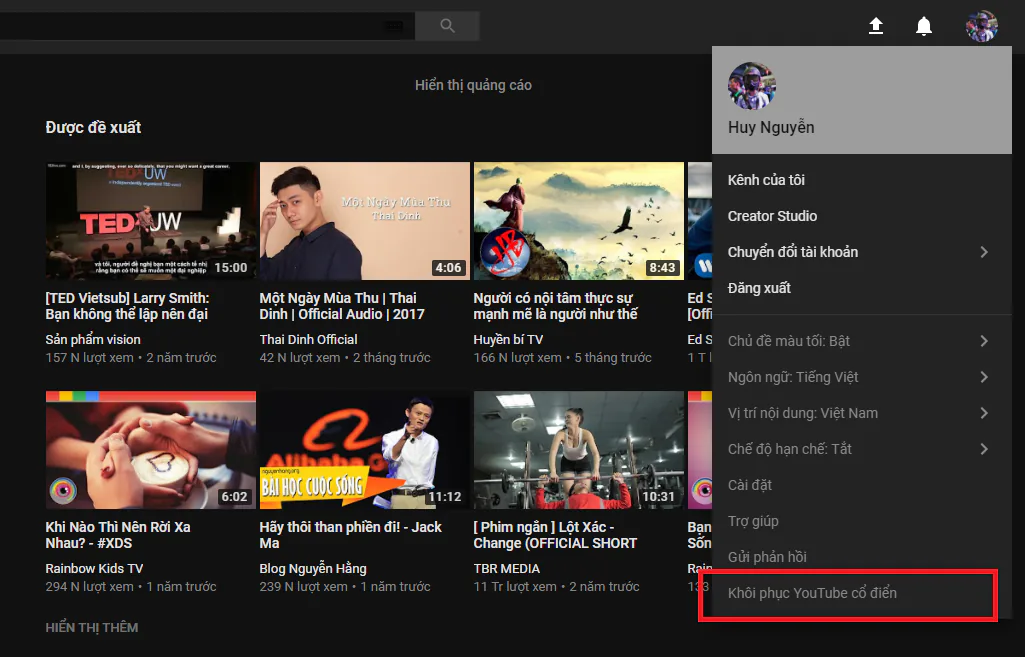Open the notifications bell
The width and height of the screenshot is (1025, 657).
coord(924,26)
